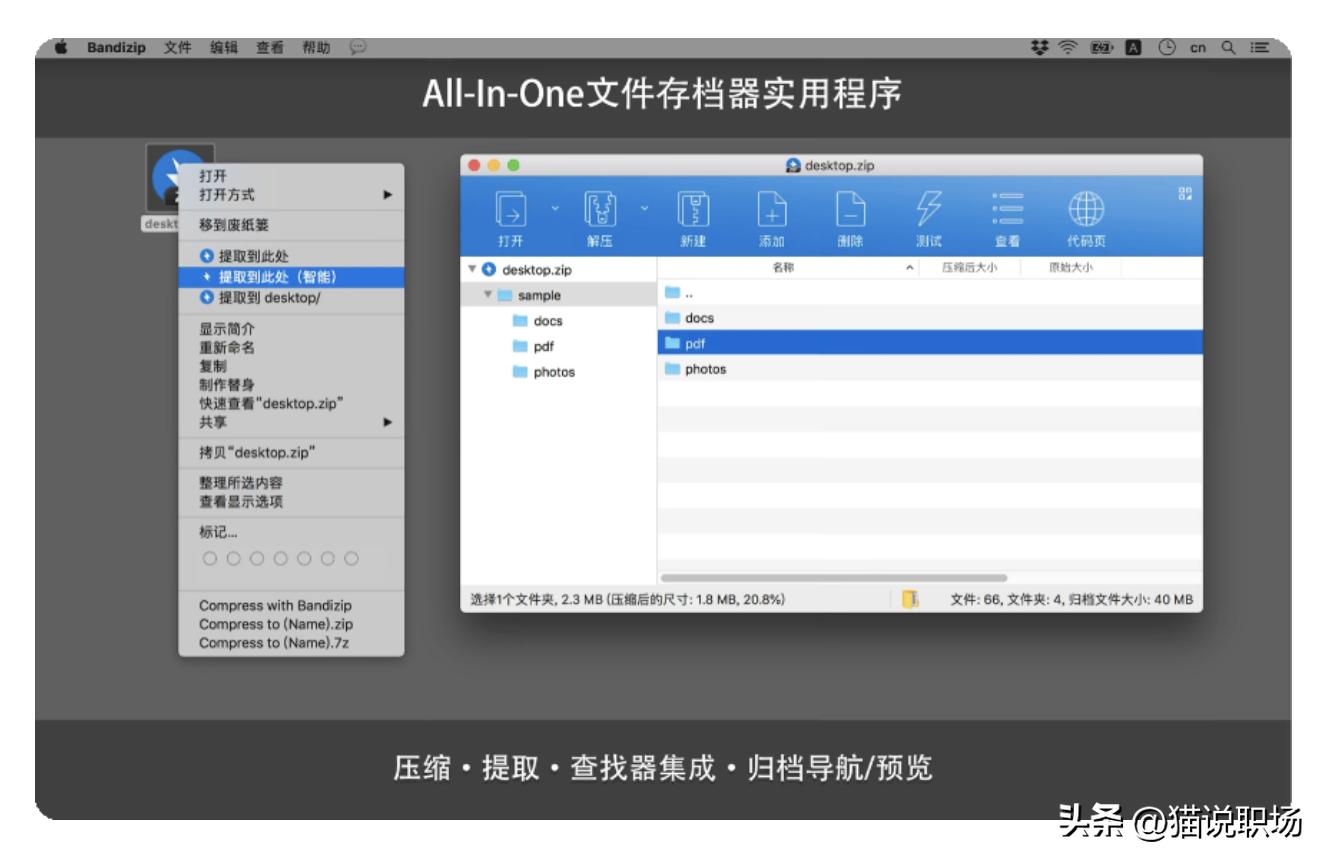Choose 提取到此处（智能） from the context menu
Screen dimensions: 1328x864
coord(291,276)
